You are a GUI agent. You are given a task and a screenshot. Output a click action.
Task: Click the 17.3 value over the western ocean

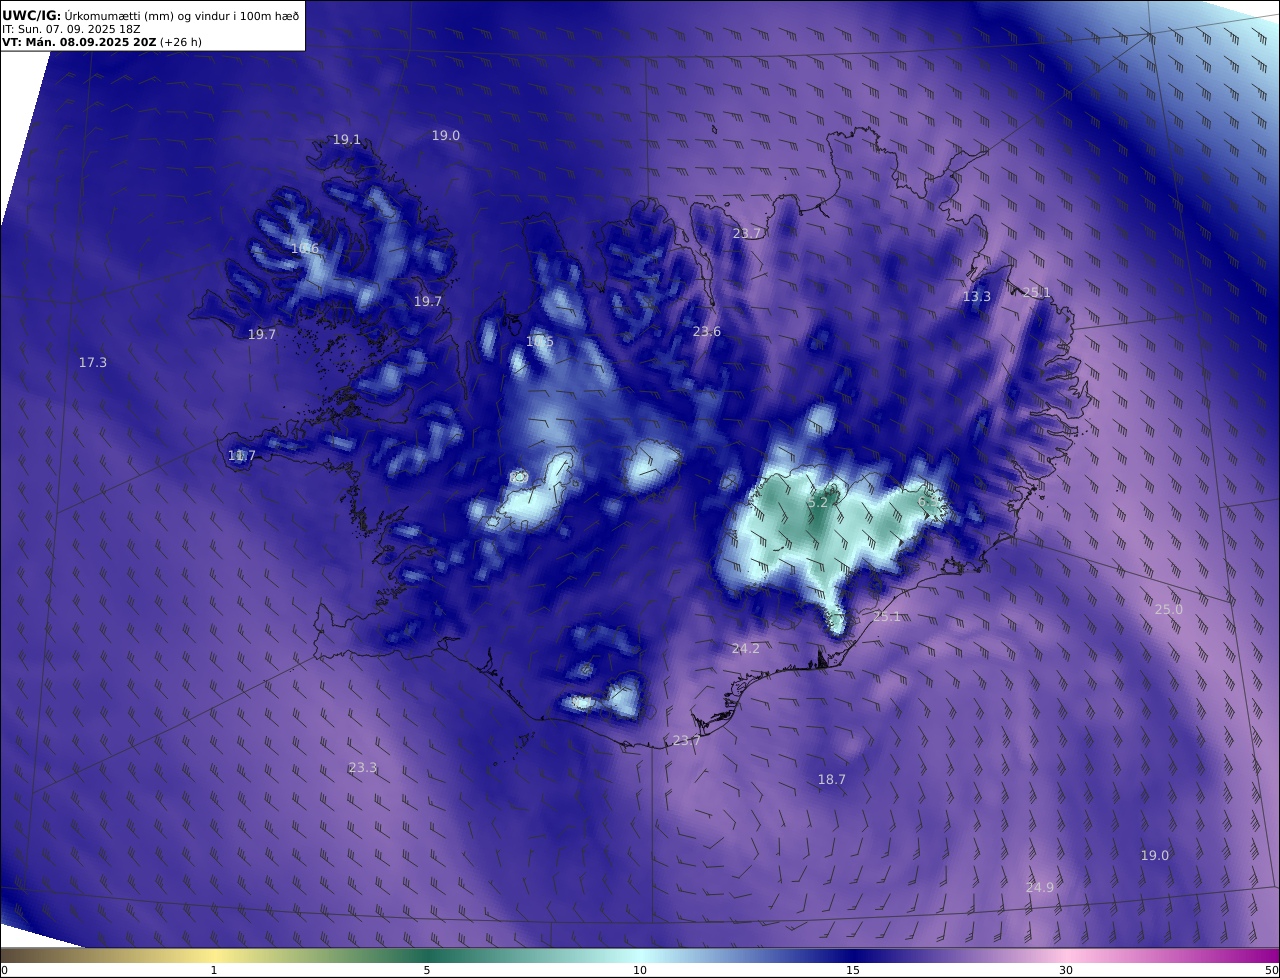coord(93,362)
